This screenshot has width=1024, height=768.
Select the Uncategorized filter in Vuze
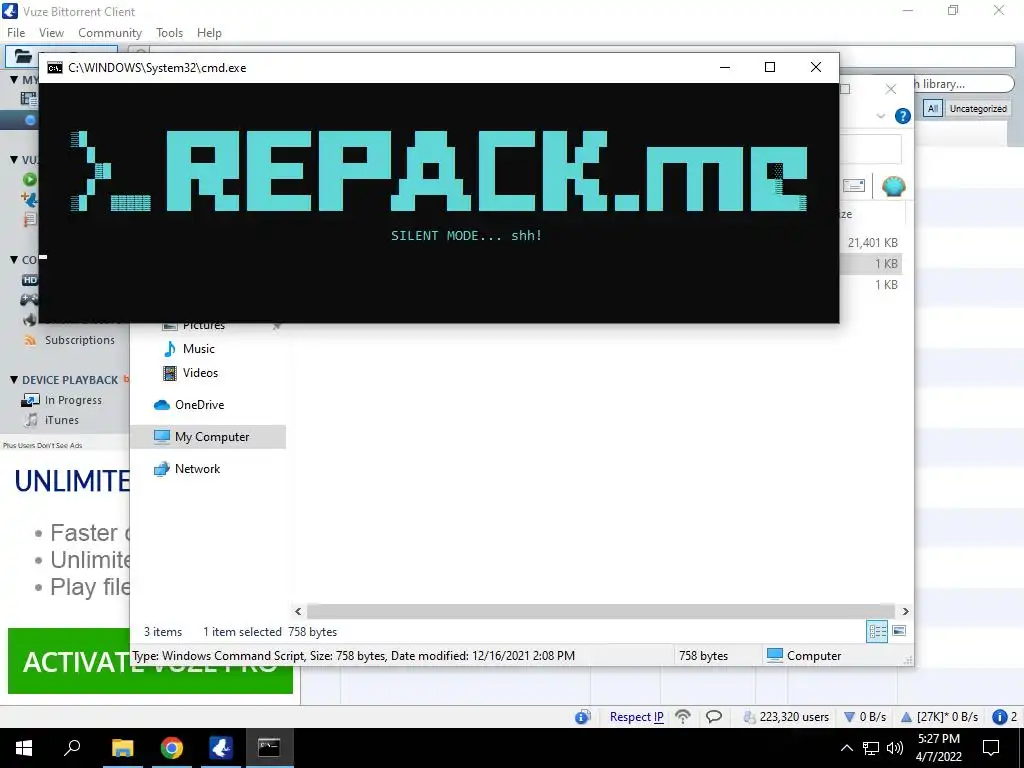point(978,108)
